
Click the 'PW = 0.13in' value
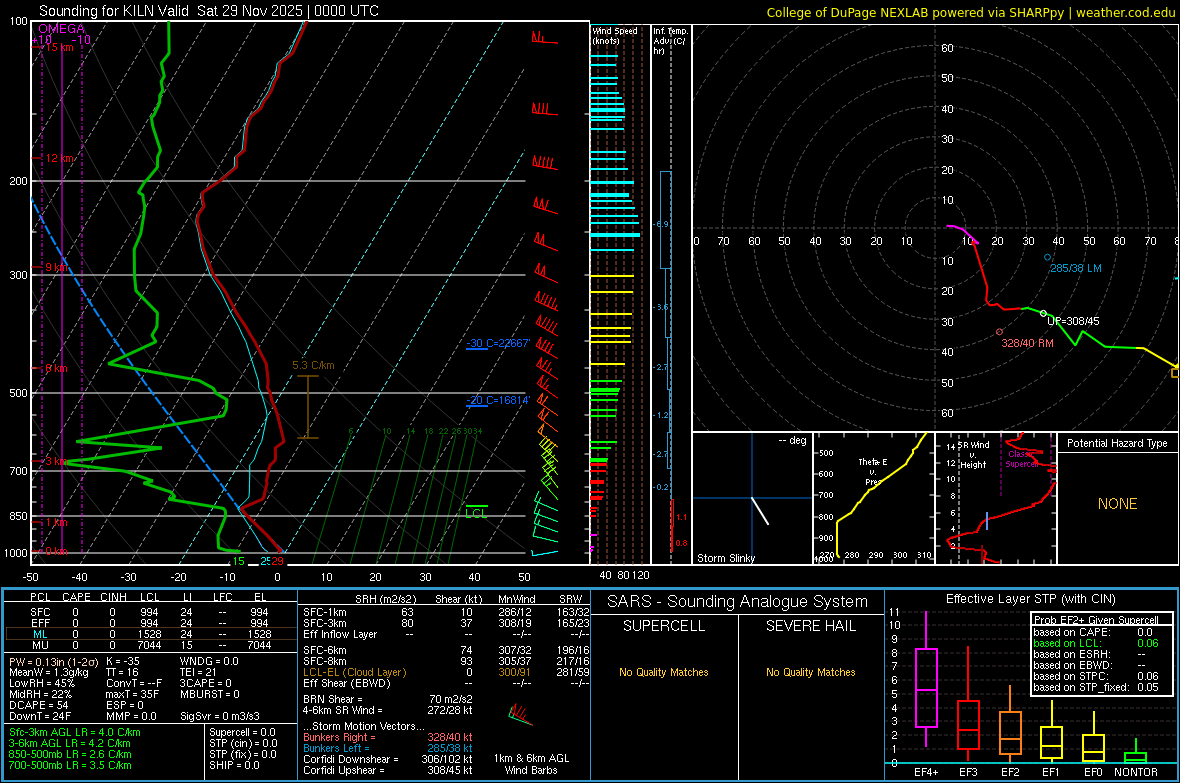[x=53, y=661]
